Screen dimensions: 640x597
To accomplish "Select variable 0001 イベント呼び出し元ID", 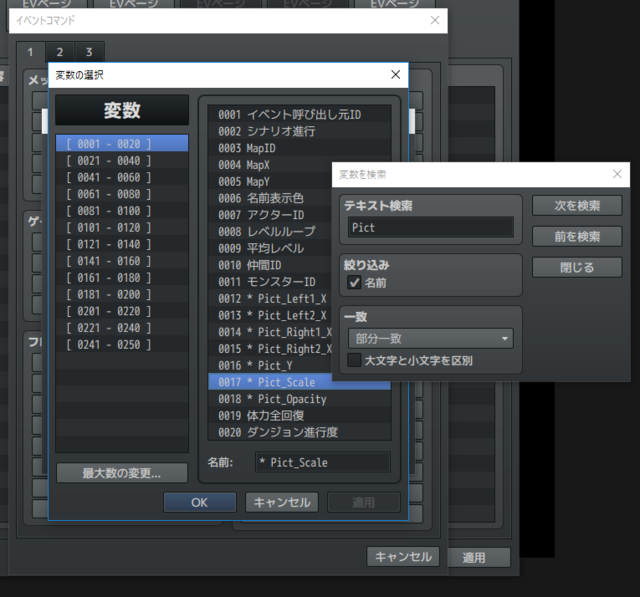I will pos(299,114).
